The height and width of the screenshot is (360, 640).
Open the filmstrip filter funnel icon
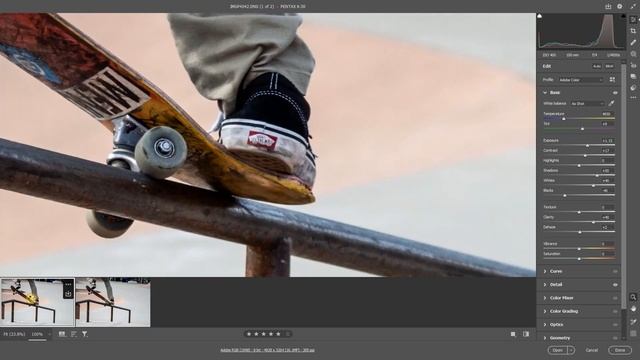click(84, 334)
